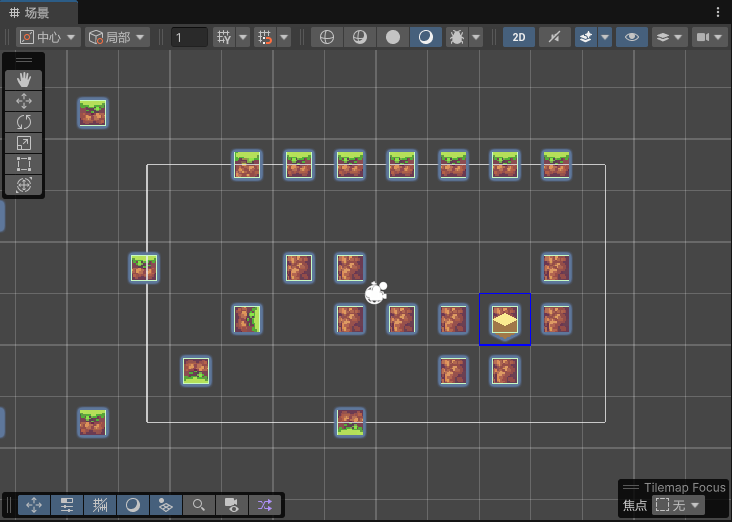This screenshot has width=732, height=522.
Task: Click the bottom bar sphere draw-mode button
Action: [x=133, y=505]
